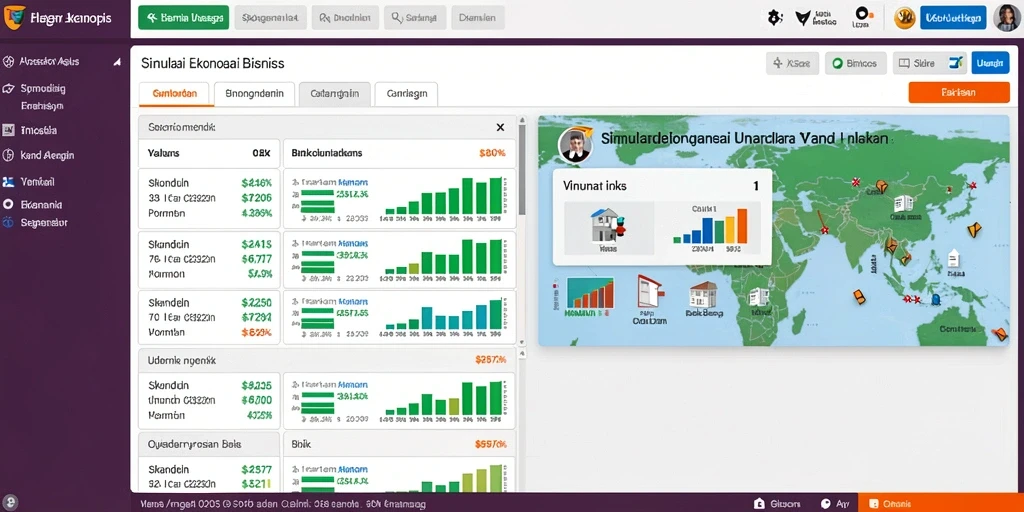Switch to the Canrlegm tab
The width and height of the screenshot is (1024, 512).
click(407, 93)
